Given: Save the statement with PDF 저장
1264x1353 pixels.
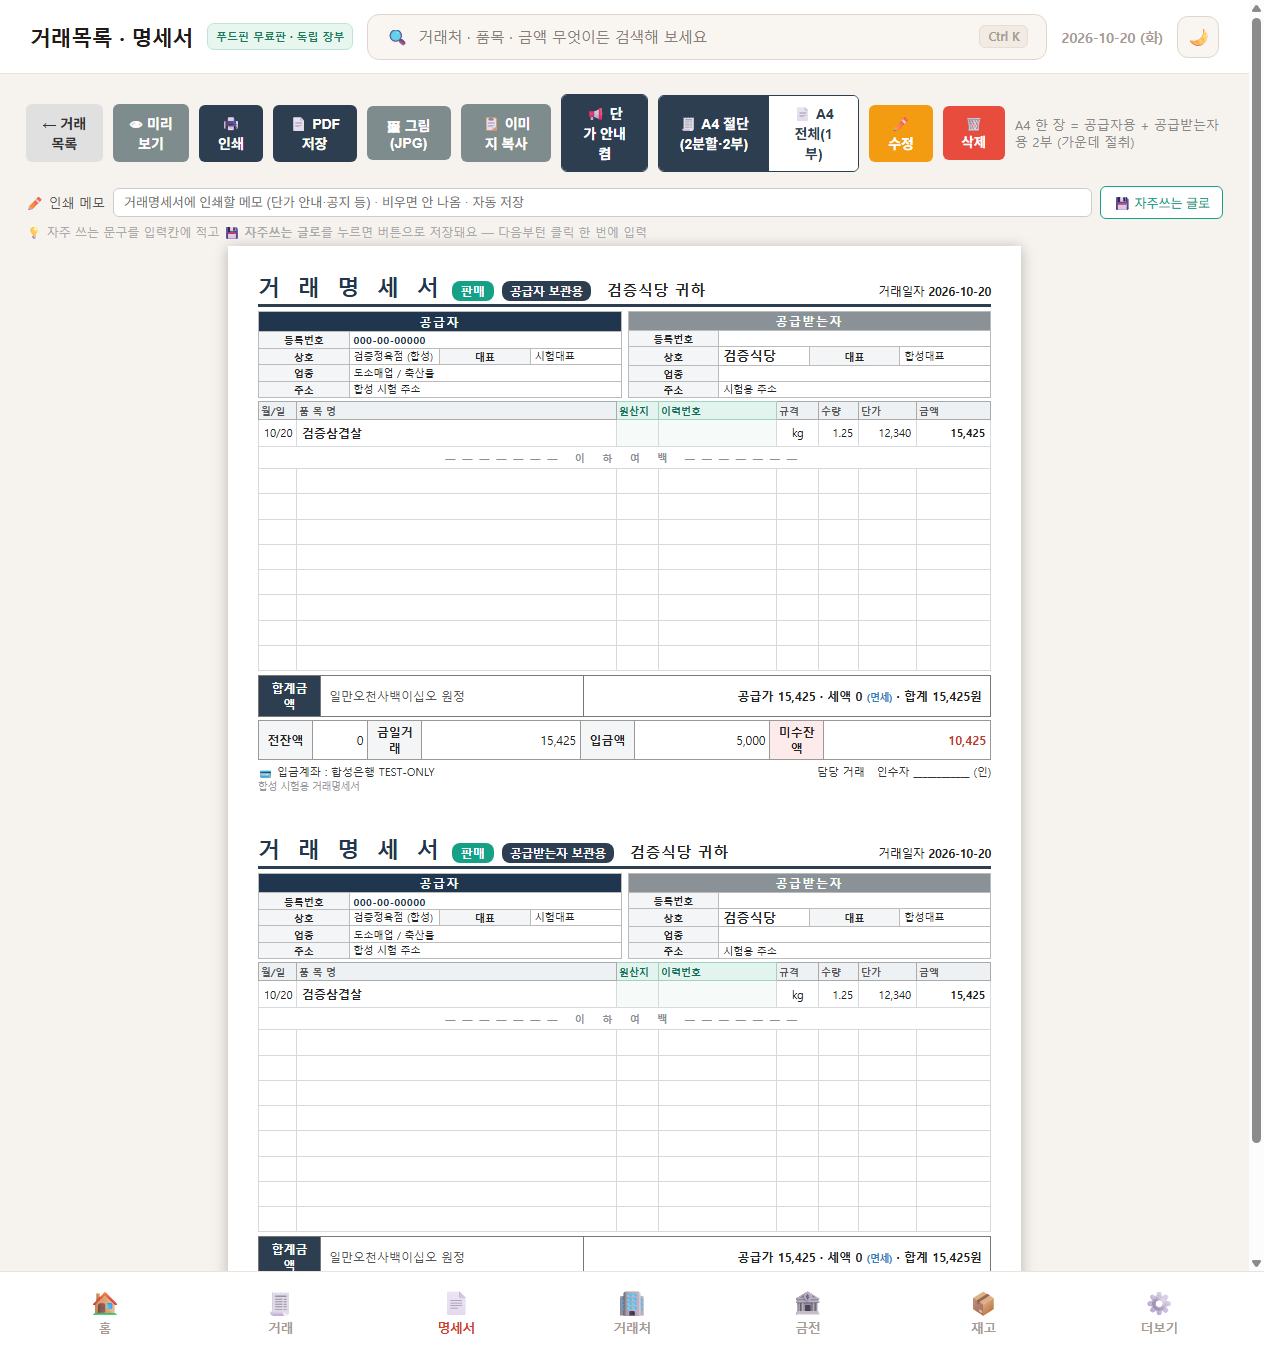Looking at the screenshot, I should click(x=315, y=133).
